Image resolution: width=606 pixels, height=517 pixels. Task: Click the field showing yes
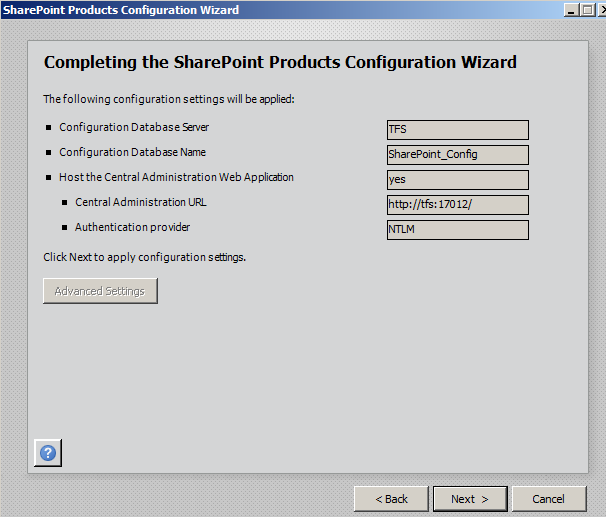[458, 180]
